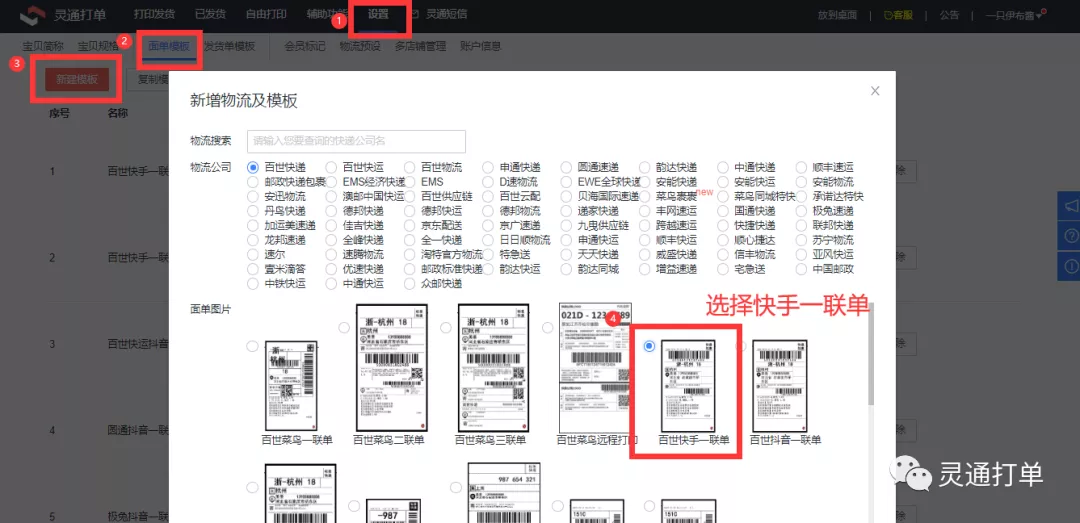Switch to 面单模板 tab
The height and width of the screenshot is (523, 1080).
tap(169, 46)
